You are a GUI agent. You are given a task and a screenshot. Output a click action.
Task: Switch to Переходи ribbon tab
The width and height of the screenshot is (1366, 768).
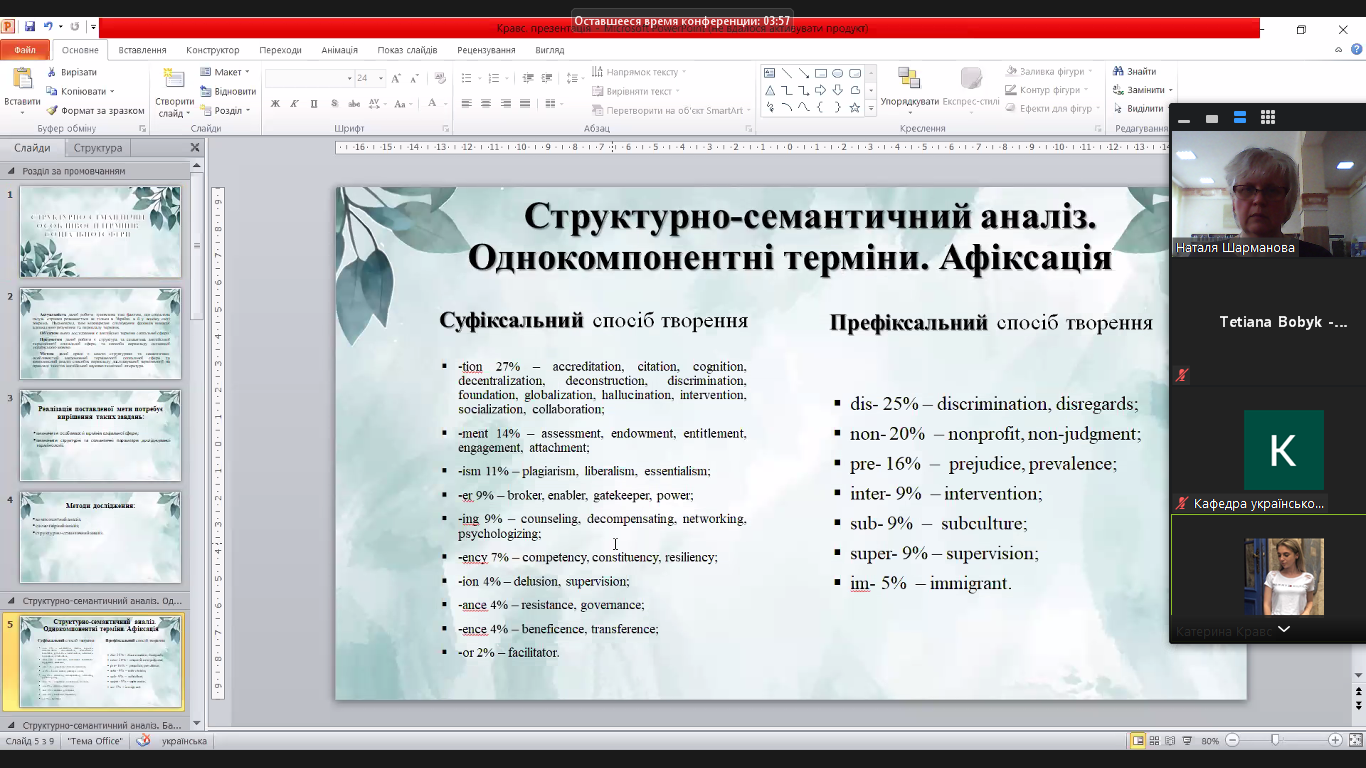click(280, 50)
